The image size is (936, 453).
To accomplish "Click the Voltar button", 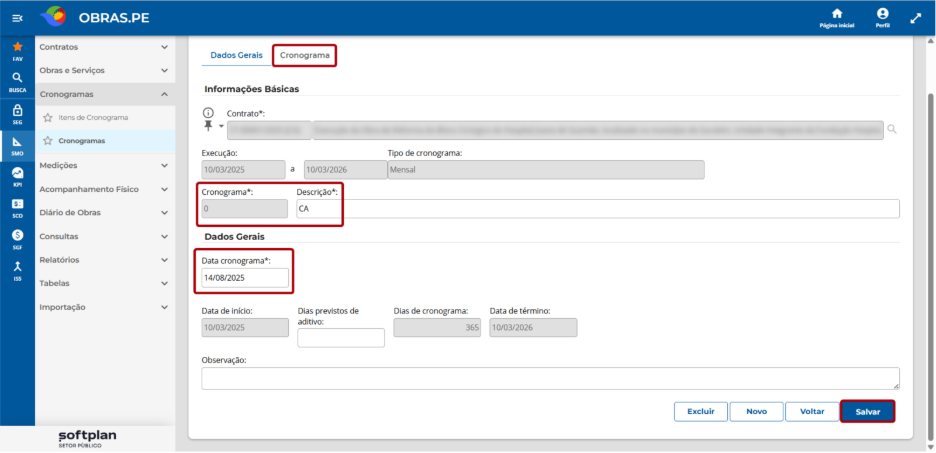I will pos(812,412).
